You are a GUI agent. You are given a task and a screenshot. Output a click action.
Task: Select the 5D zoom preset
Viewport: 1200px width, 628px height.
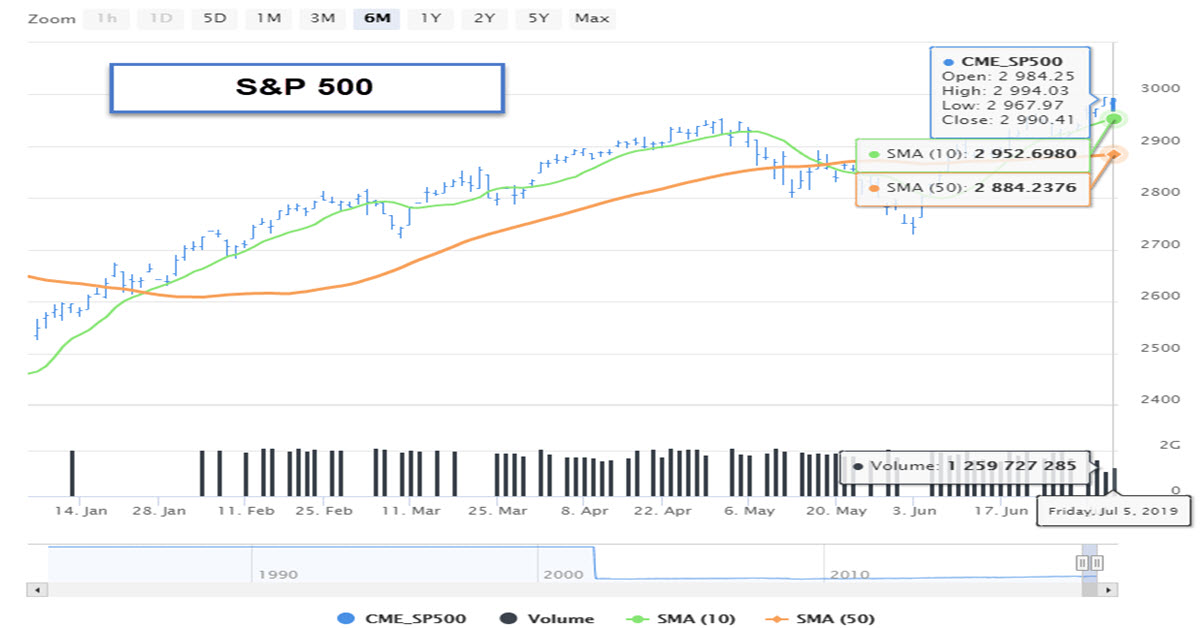tap(215, 18)
